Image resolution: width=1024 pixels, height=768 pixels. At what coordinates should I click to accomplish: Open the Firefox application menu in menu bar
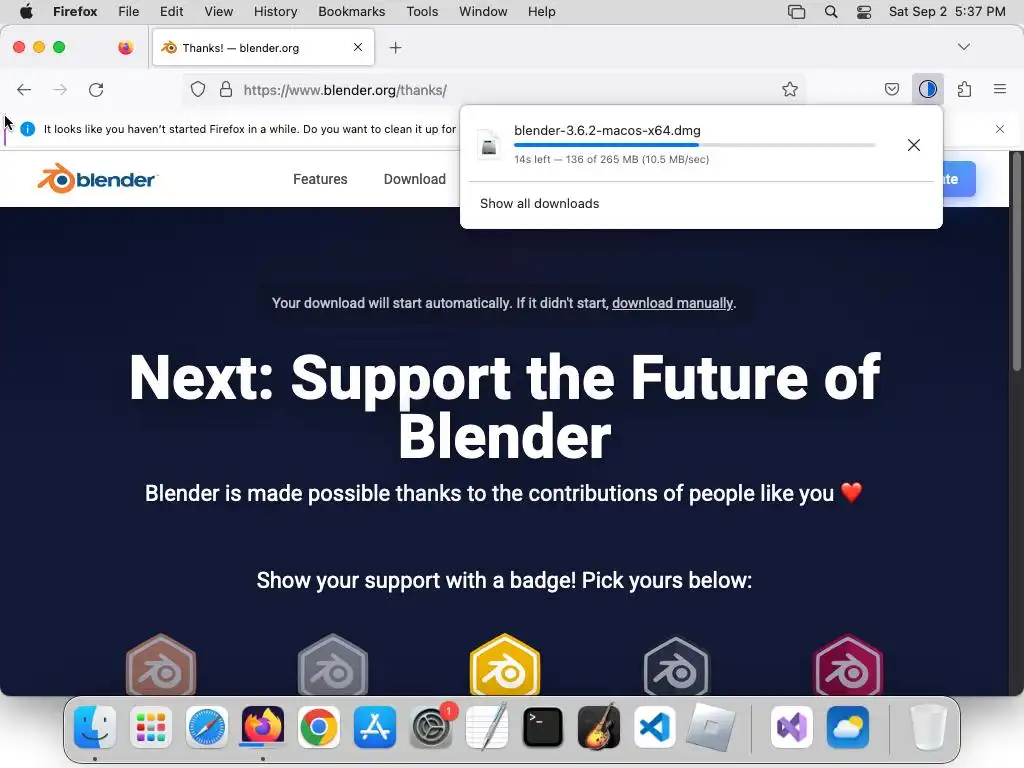point(75,12)
